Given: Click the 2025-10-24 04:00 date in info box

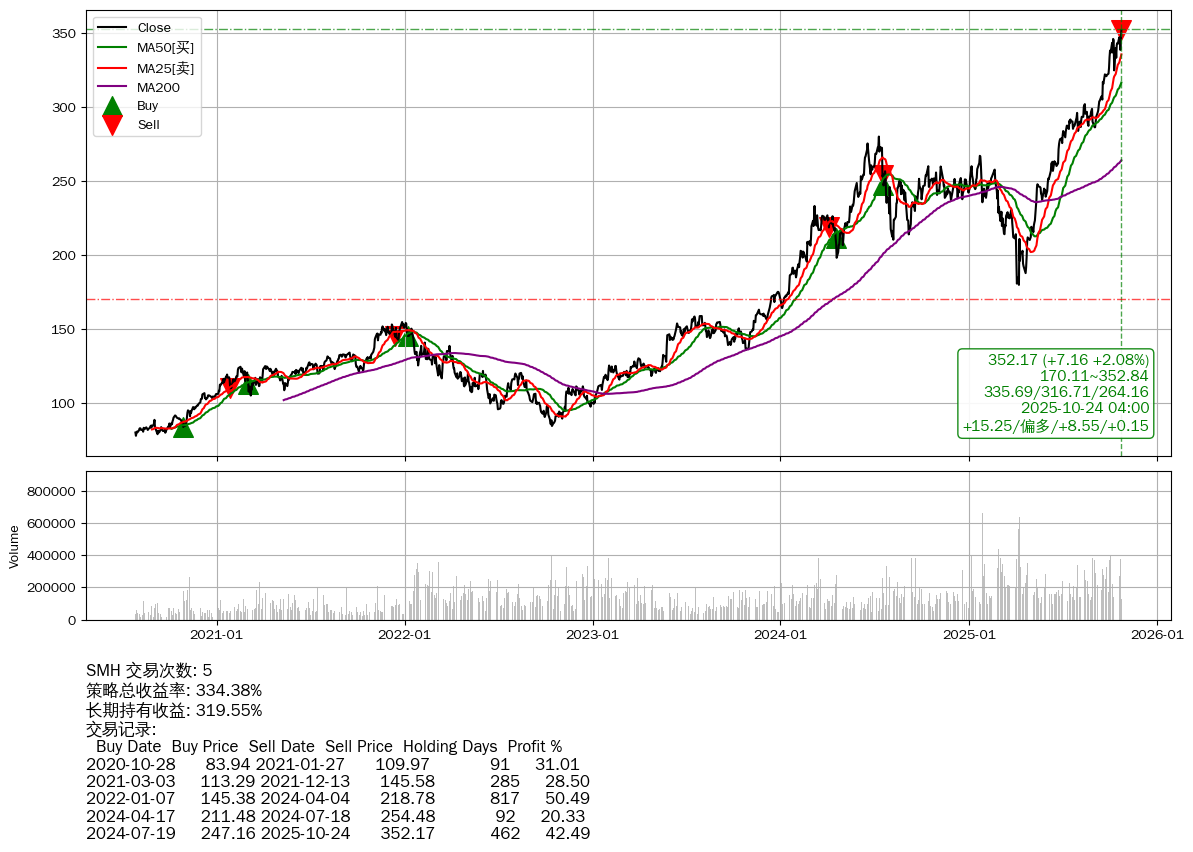Looking at the screenshot, I should (x=1084, y=408).
